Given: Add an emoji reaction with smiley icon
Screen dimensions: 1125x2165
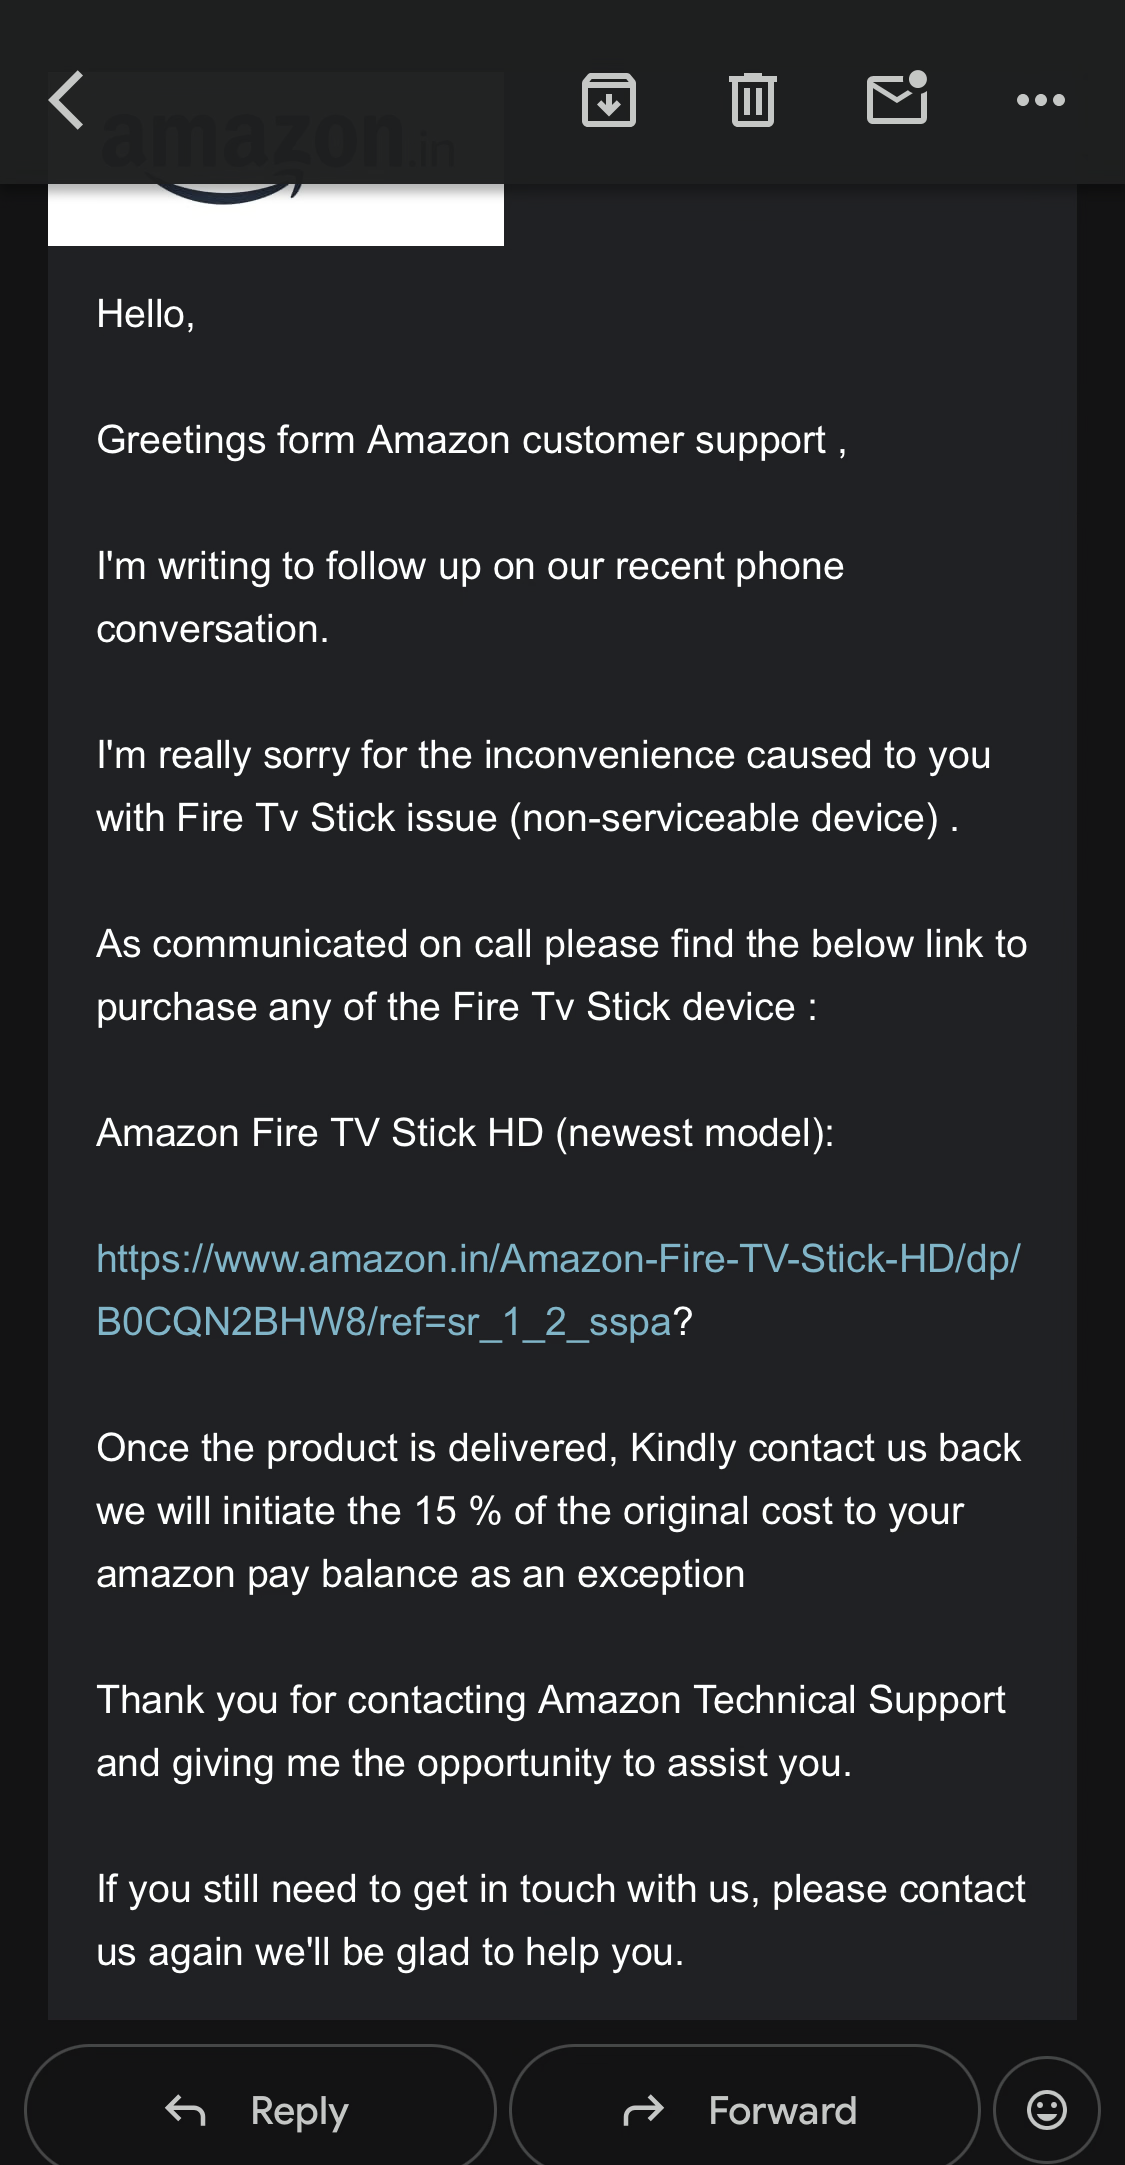Looking at the screenshot, I should (1046, 2110).
